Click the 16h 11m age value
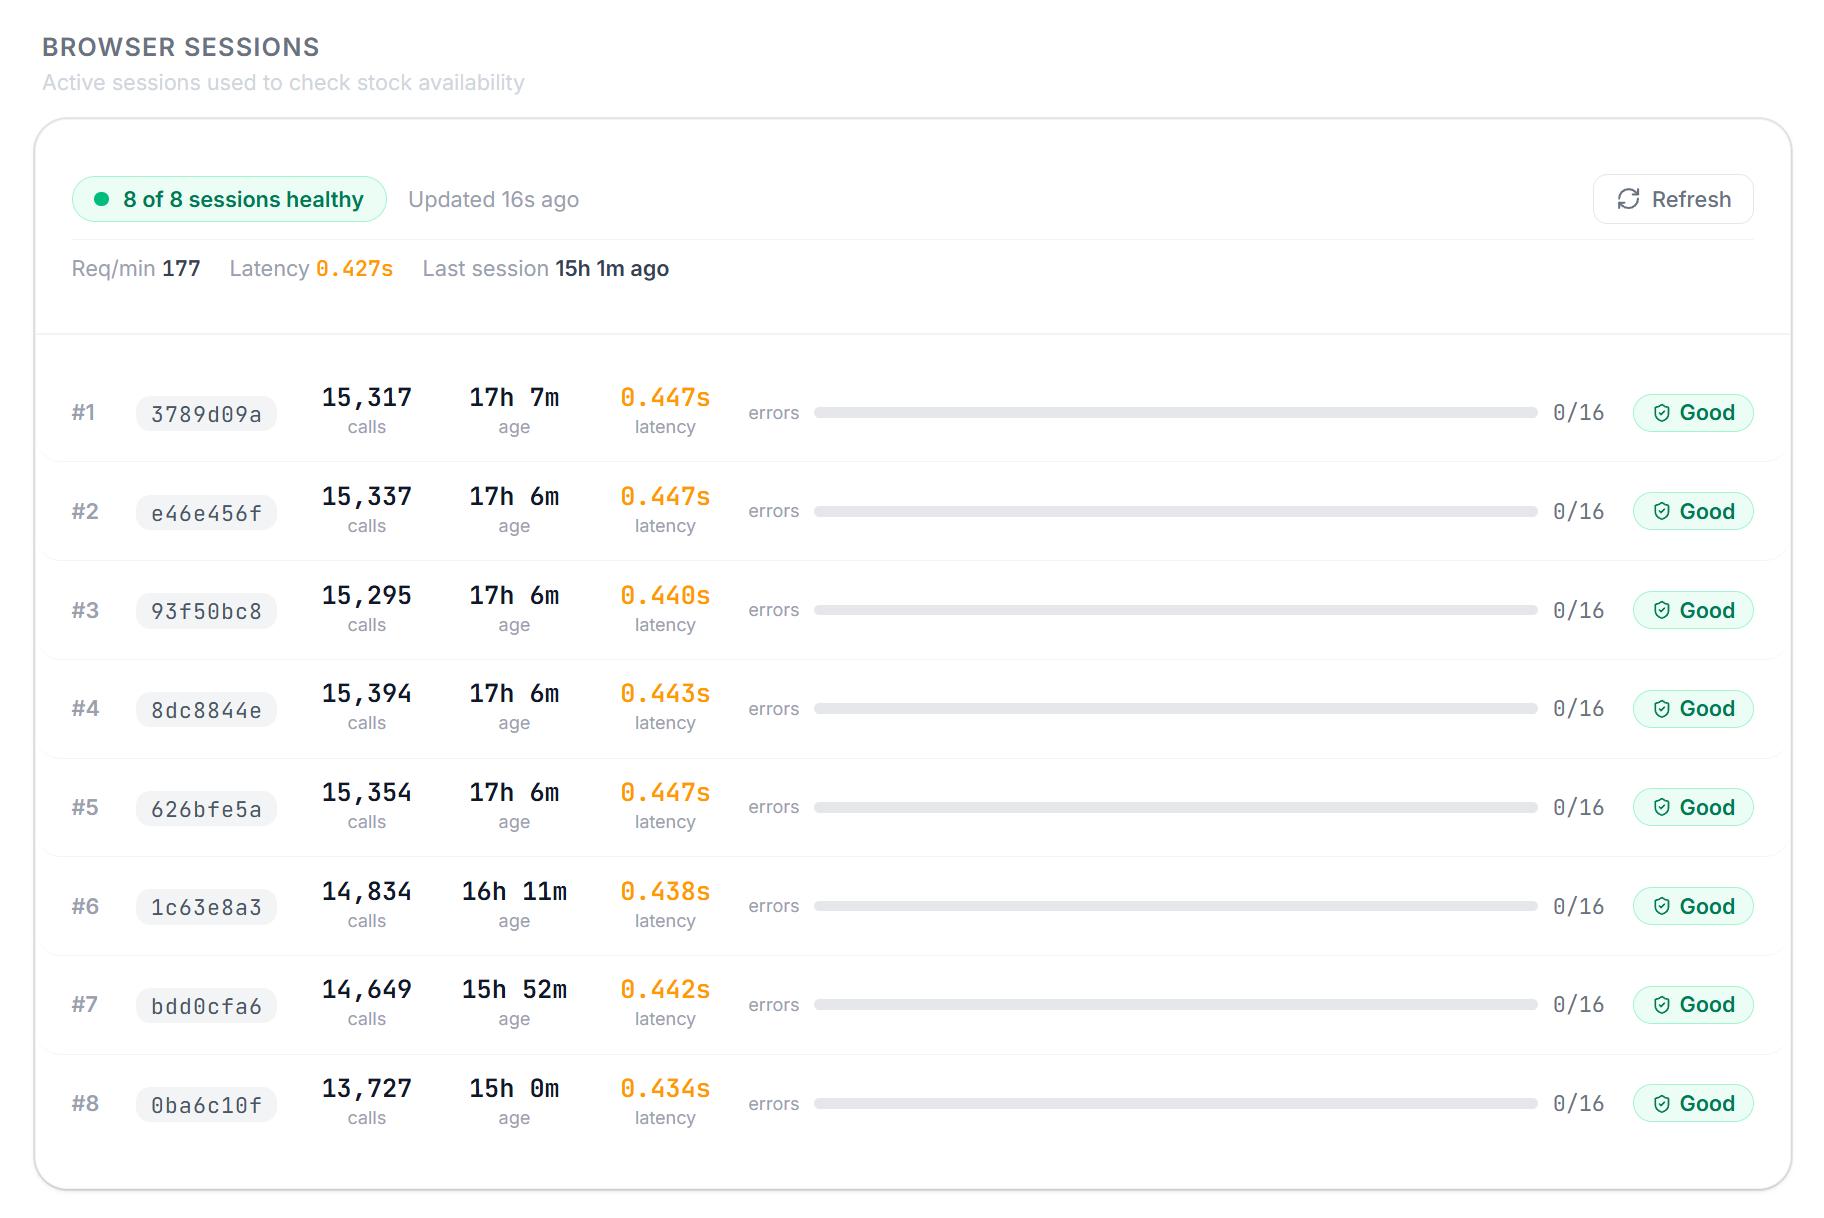 coord(514,892)
